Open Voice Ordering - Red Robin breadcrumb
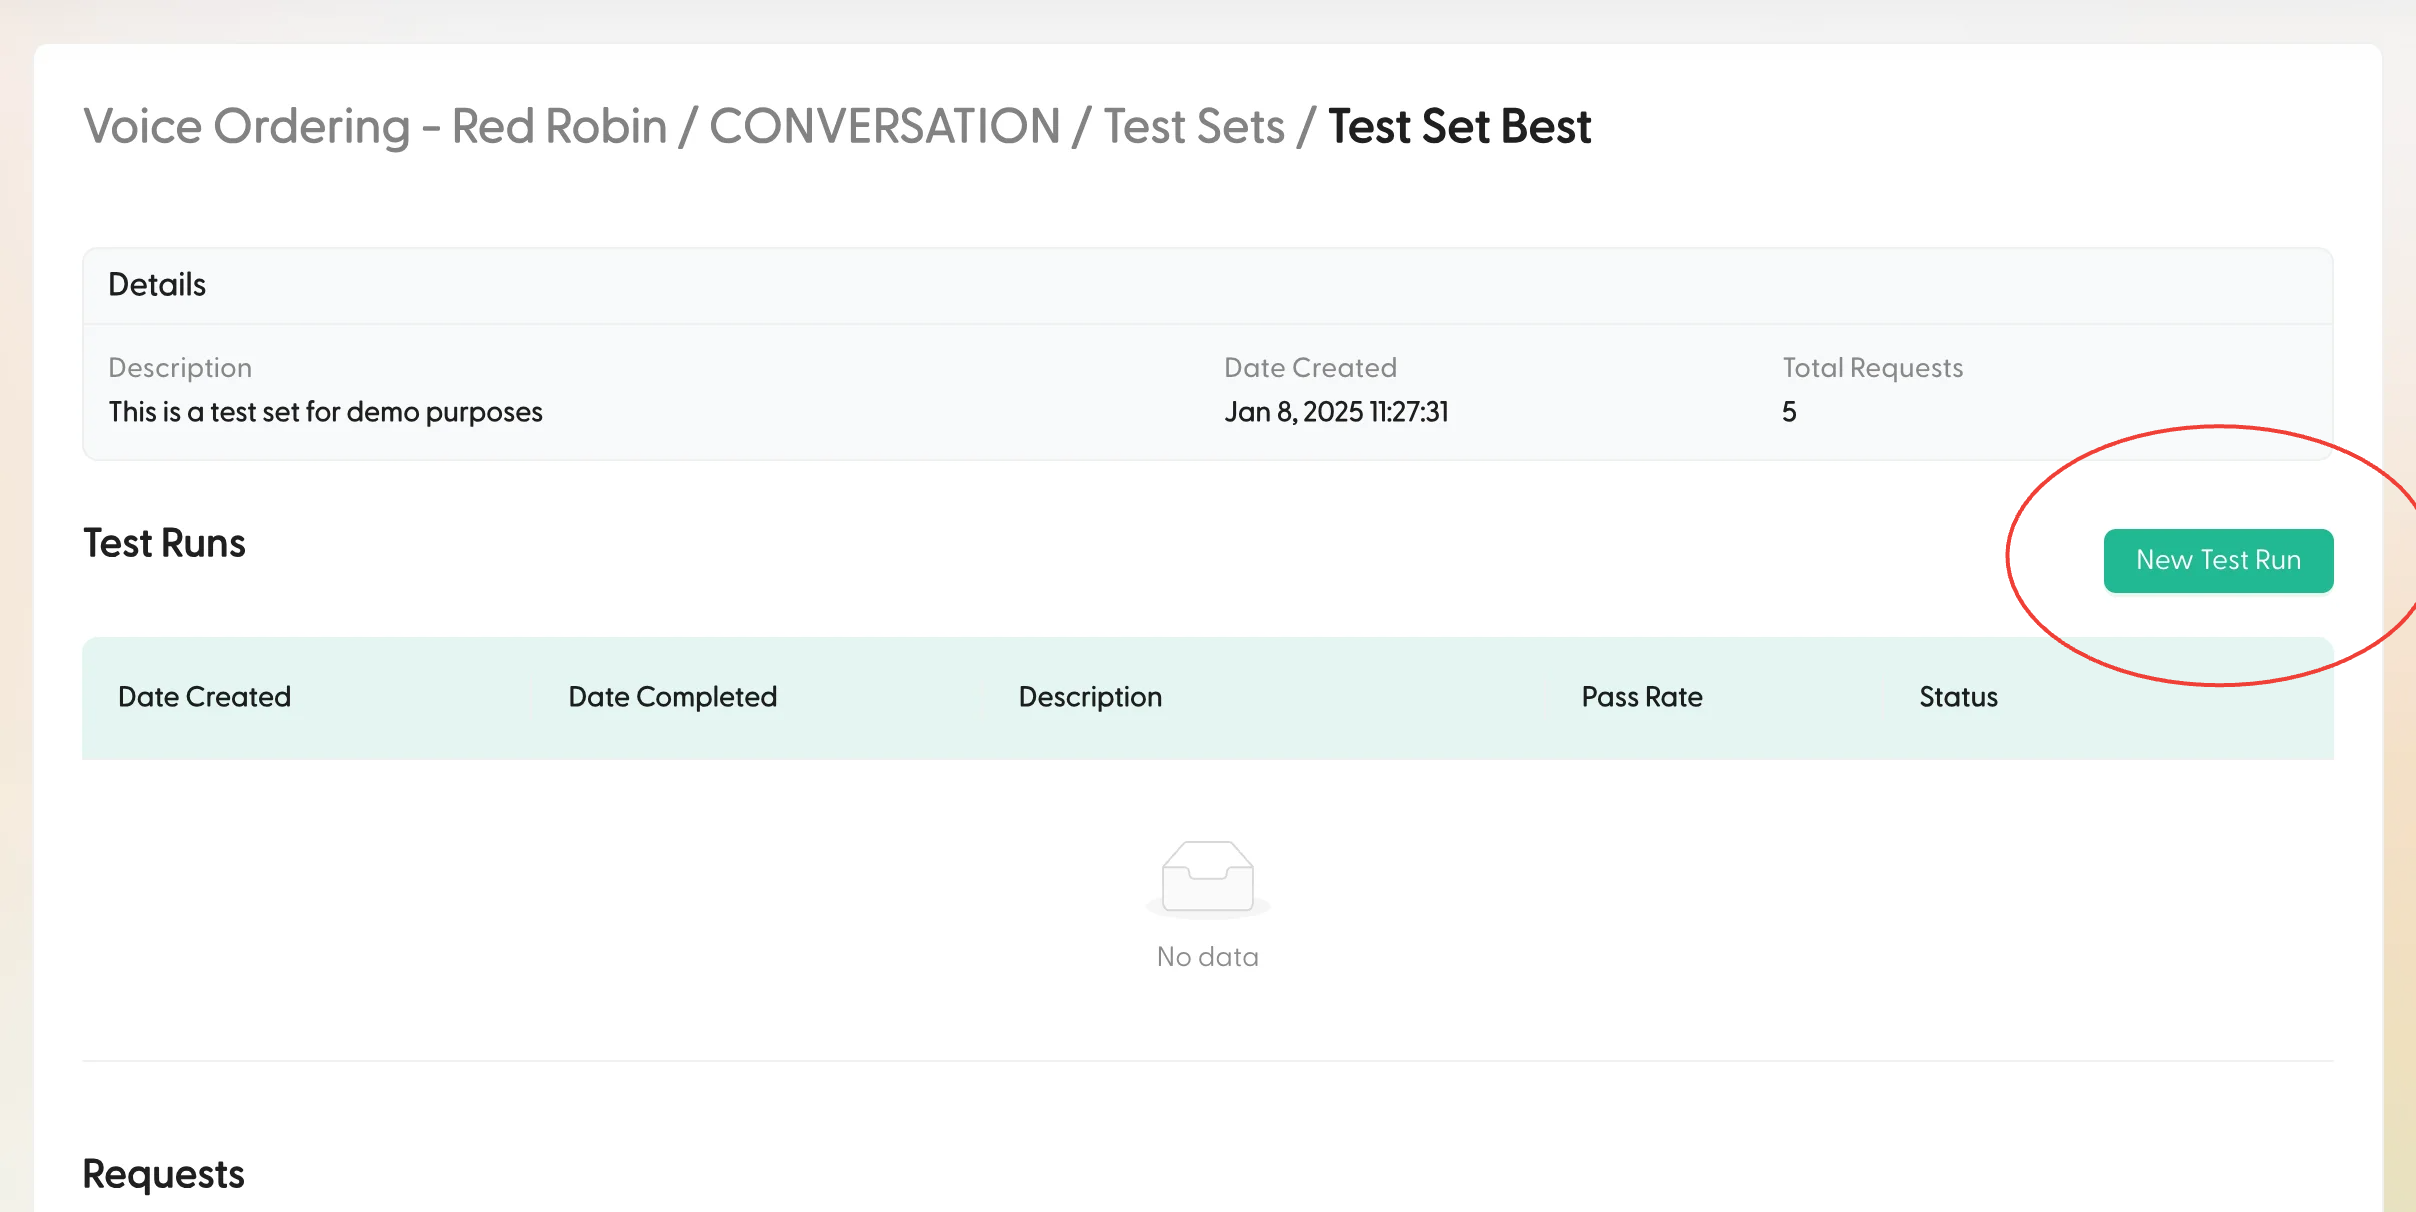2416x1212 pixels. coord(374,127)
